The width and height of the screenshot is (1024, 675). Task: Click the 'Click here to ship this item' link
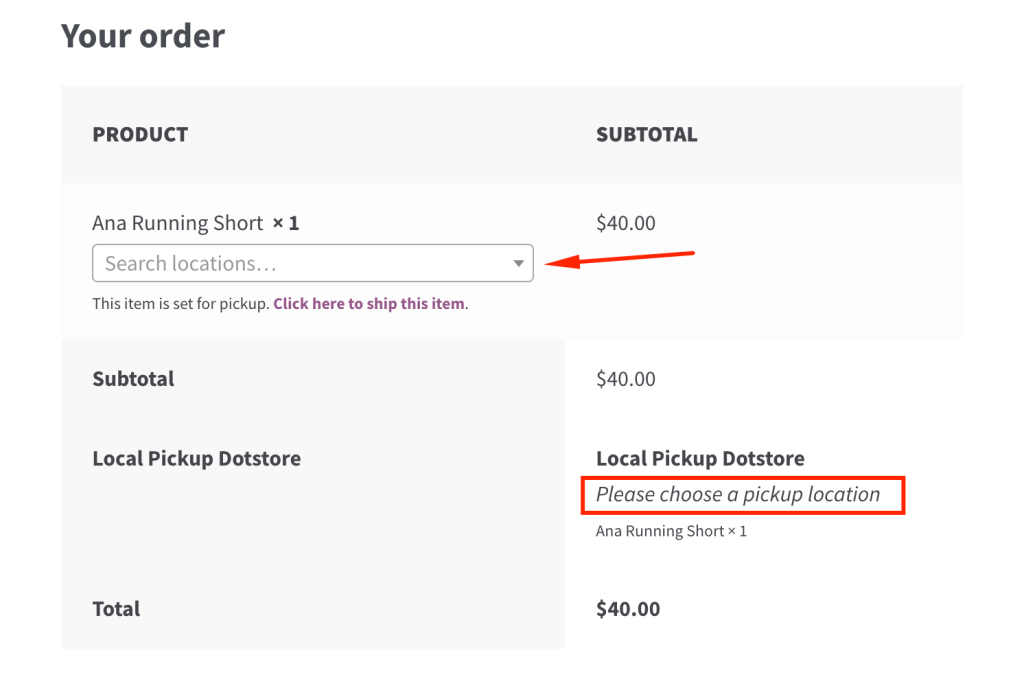[x=369, y=303]
